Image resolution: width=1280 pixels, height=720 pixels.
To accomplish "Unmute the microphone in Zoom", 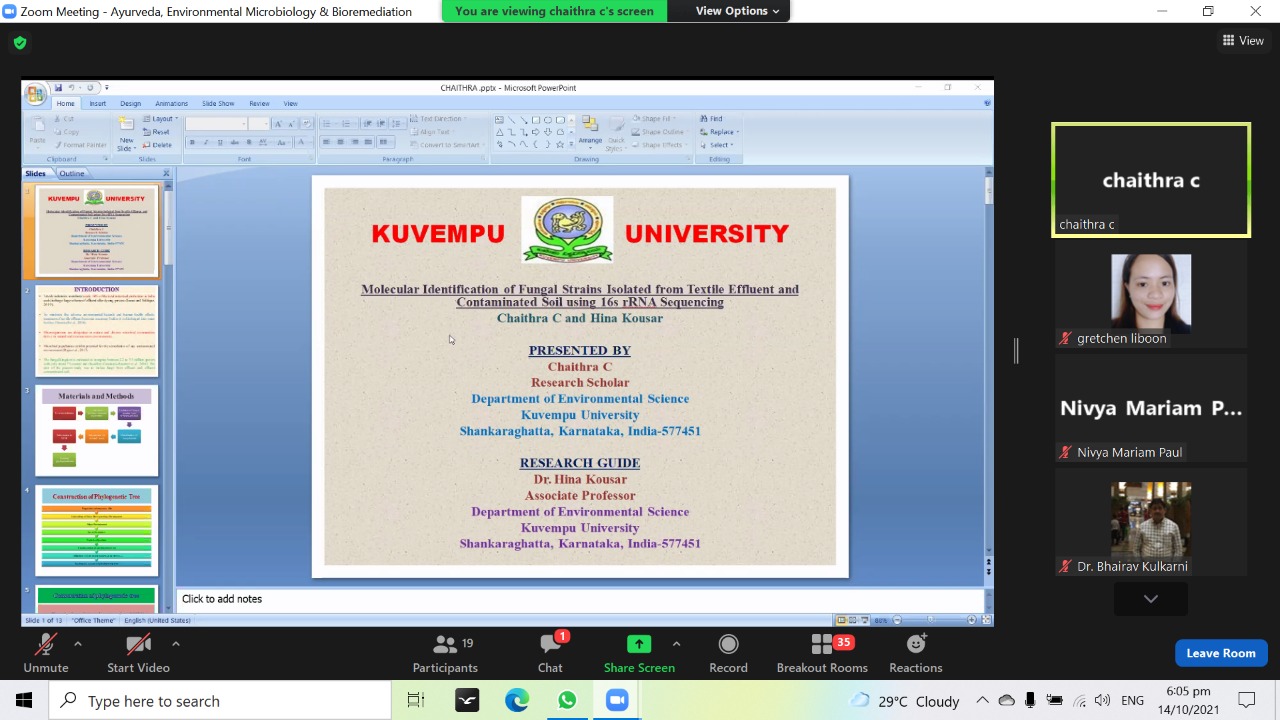I will (x=46, y=653).
